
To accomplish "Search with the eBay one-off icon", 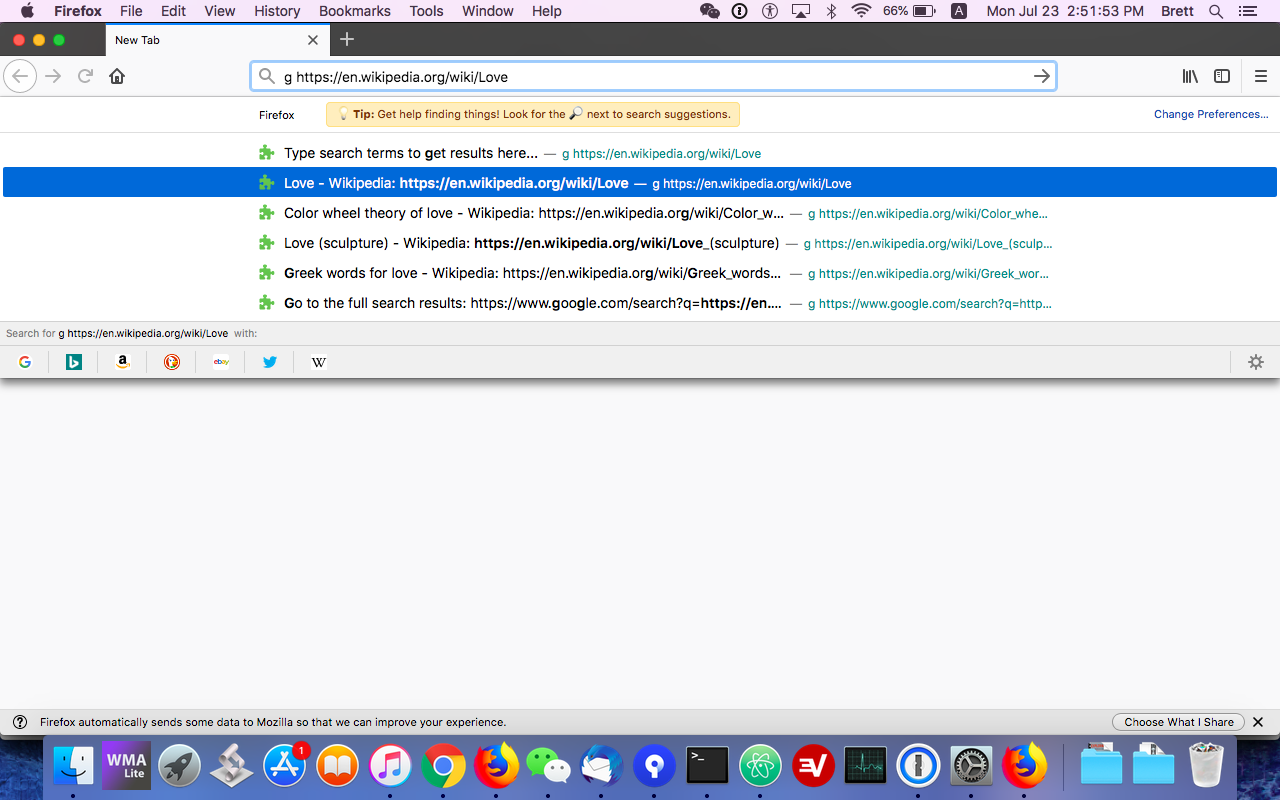I will (x=221, y=362).
